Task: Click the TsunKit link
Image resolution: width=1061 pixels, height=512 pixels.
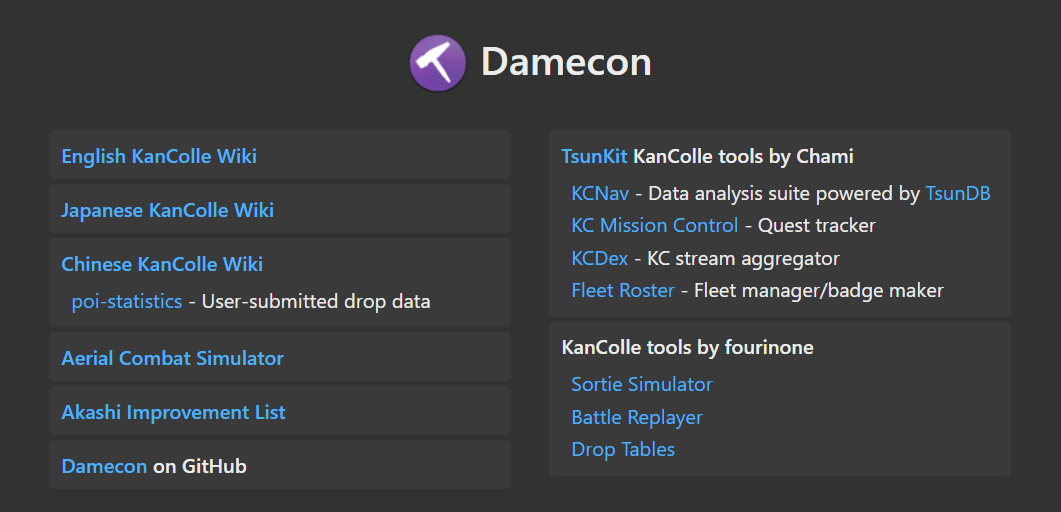Action: (594, 156)
